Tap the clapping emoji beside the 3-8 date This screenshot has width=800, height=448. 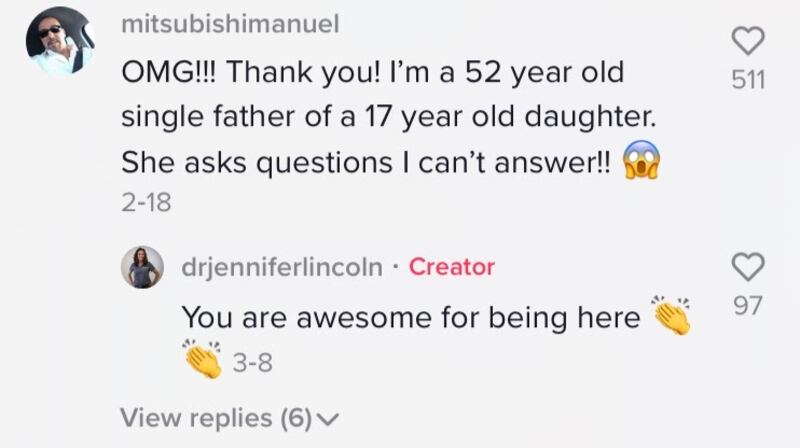[201, 363]
